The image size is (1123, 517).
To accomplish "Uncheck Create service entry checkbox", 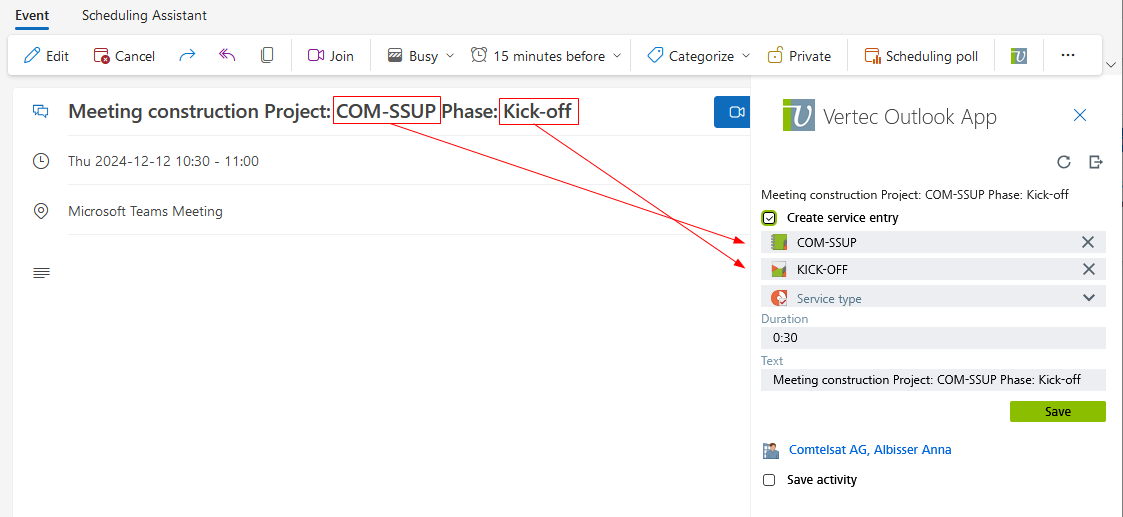I will tap(769, 218).
